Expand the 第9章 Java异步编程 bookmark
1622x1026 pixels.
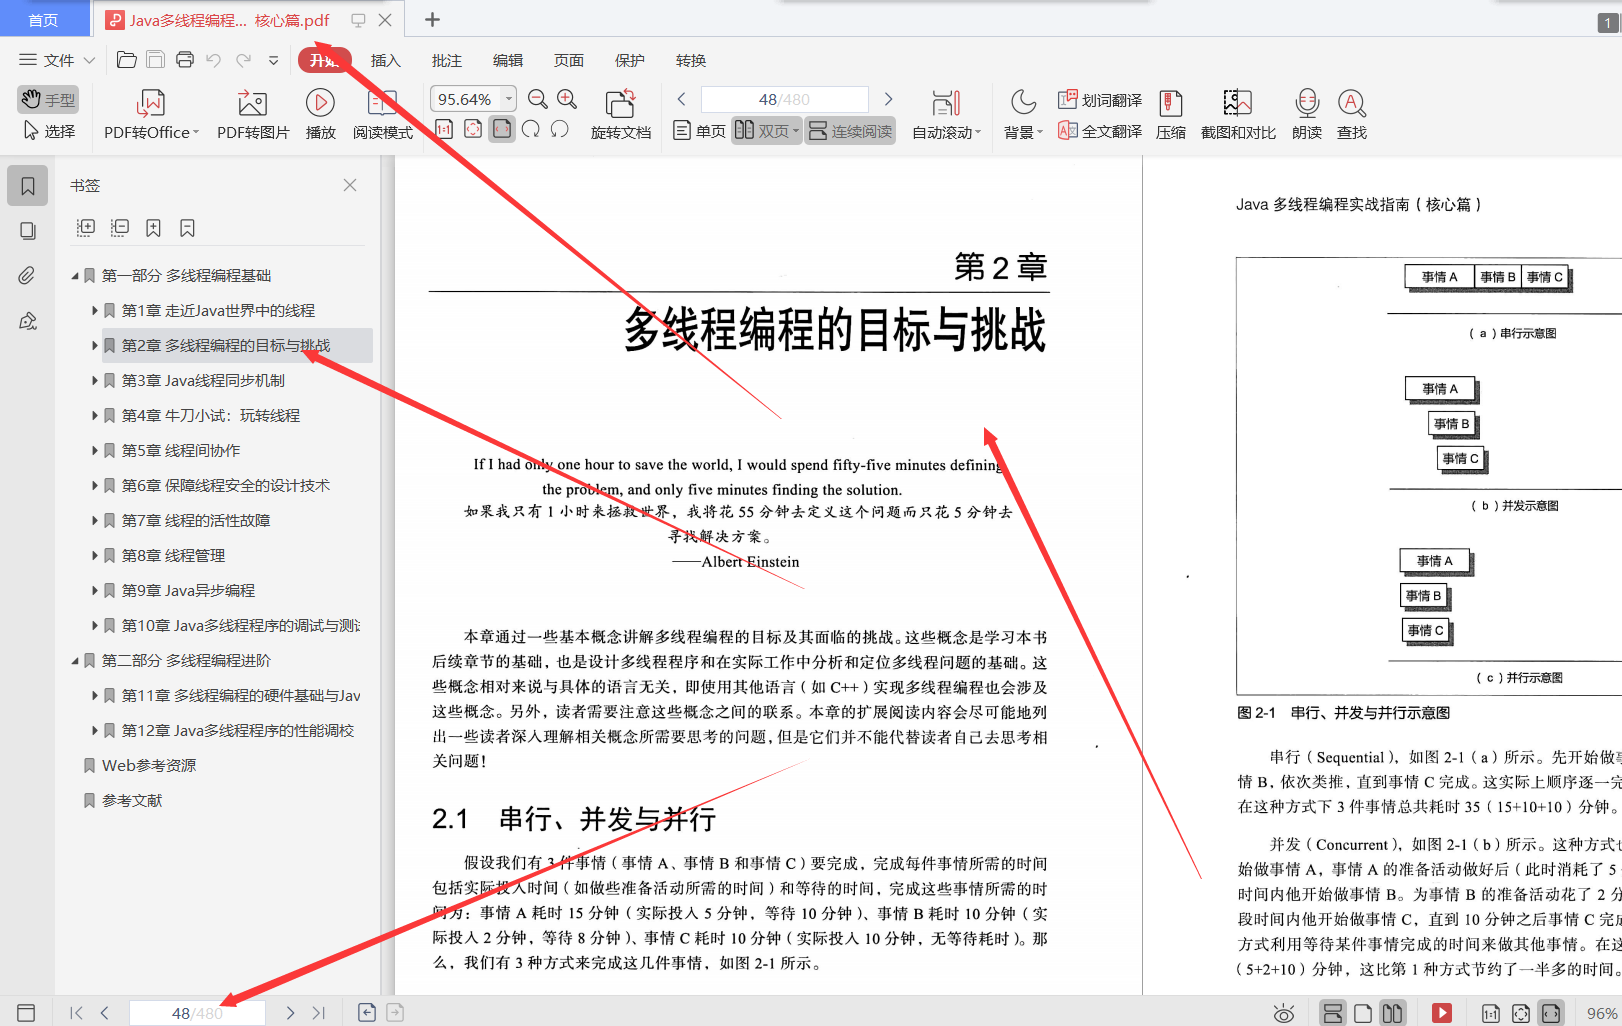pos(95,591)
